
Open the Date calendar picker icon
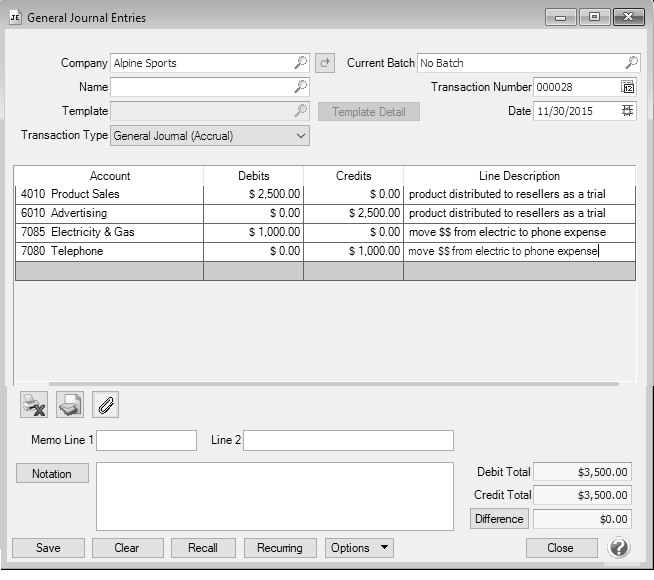(627, 111)
